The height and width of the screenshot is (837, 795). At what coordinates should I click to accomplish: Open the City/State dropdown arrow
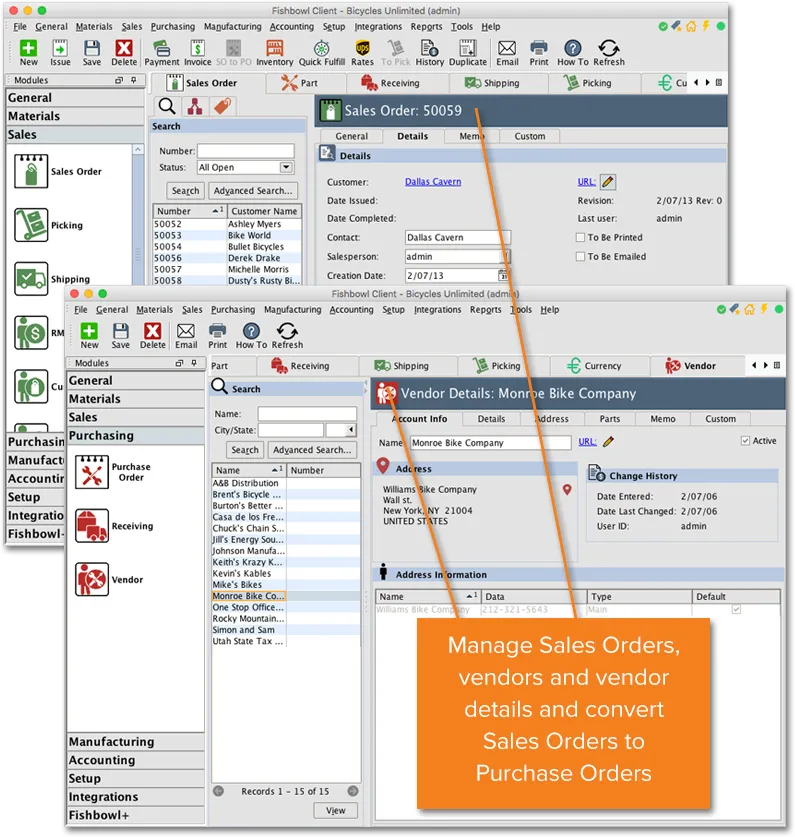tap(350, 430)
